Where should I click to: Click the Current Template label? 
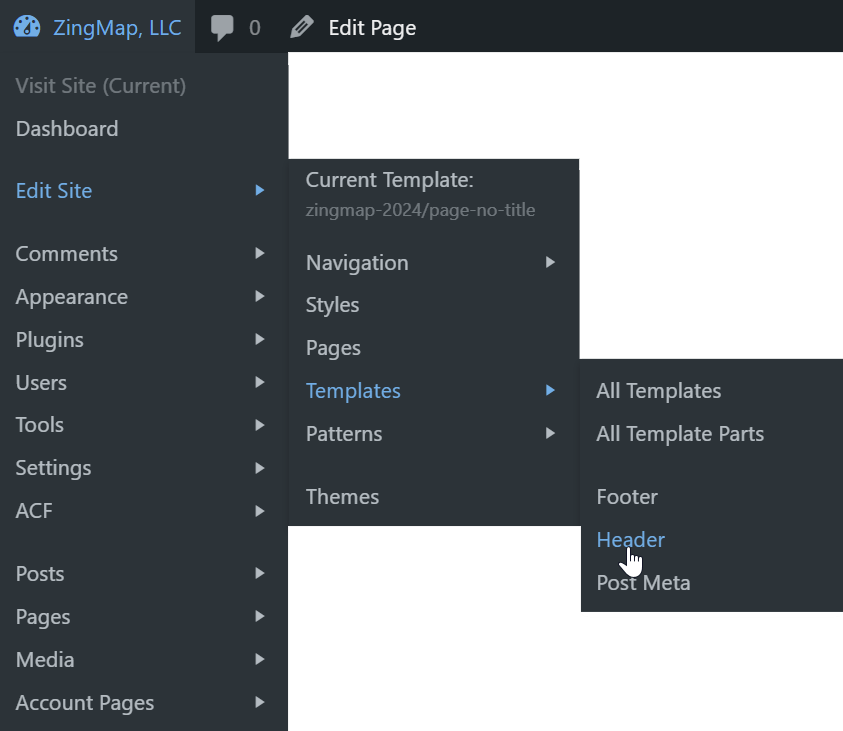pyautogui.click(x=390, y=180)
